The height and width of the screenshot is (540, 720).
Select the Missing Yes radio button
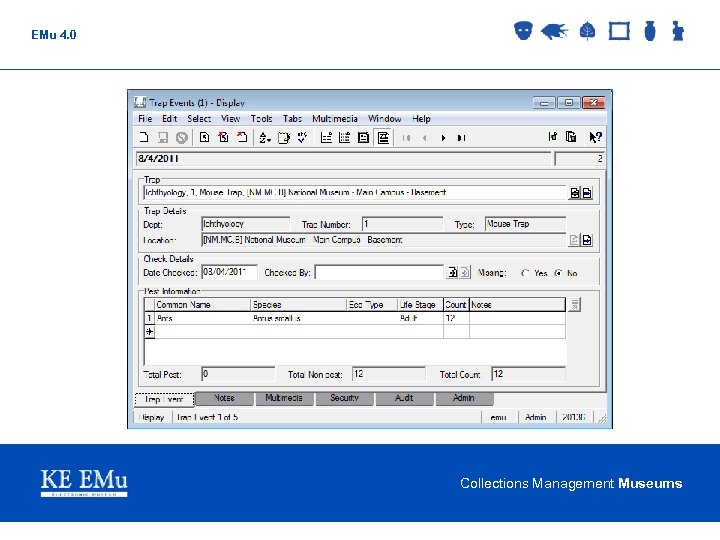tap(525, 273)
